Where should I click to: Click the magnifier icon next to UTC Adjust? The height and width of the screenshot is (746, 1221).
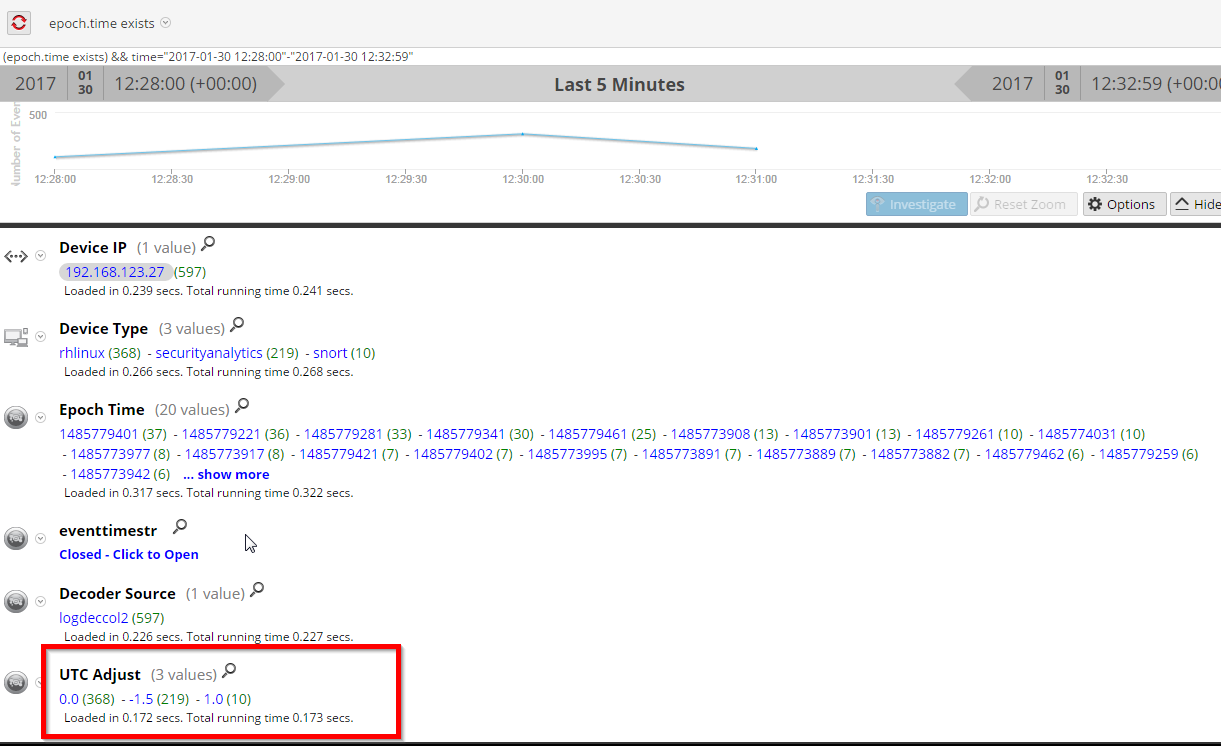(229, 672)
